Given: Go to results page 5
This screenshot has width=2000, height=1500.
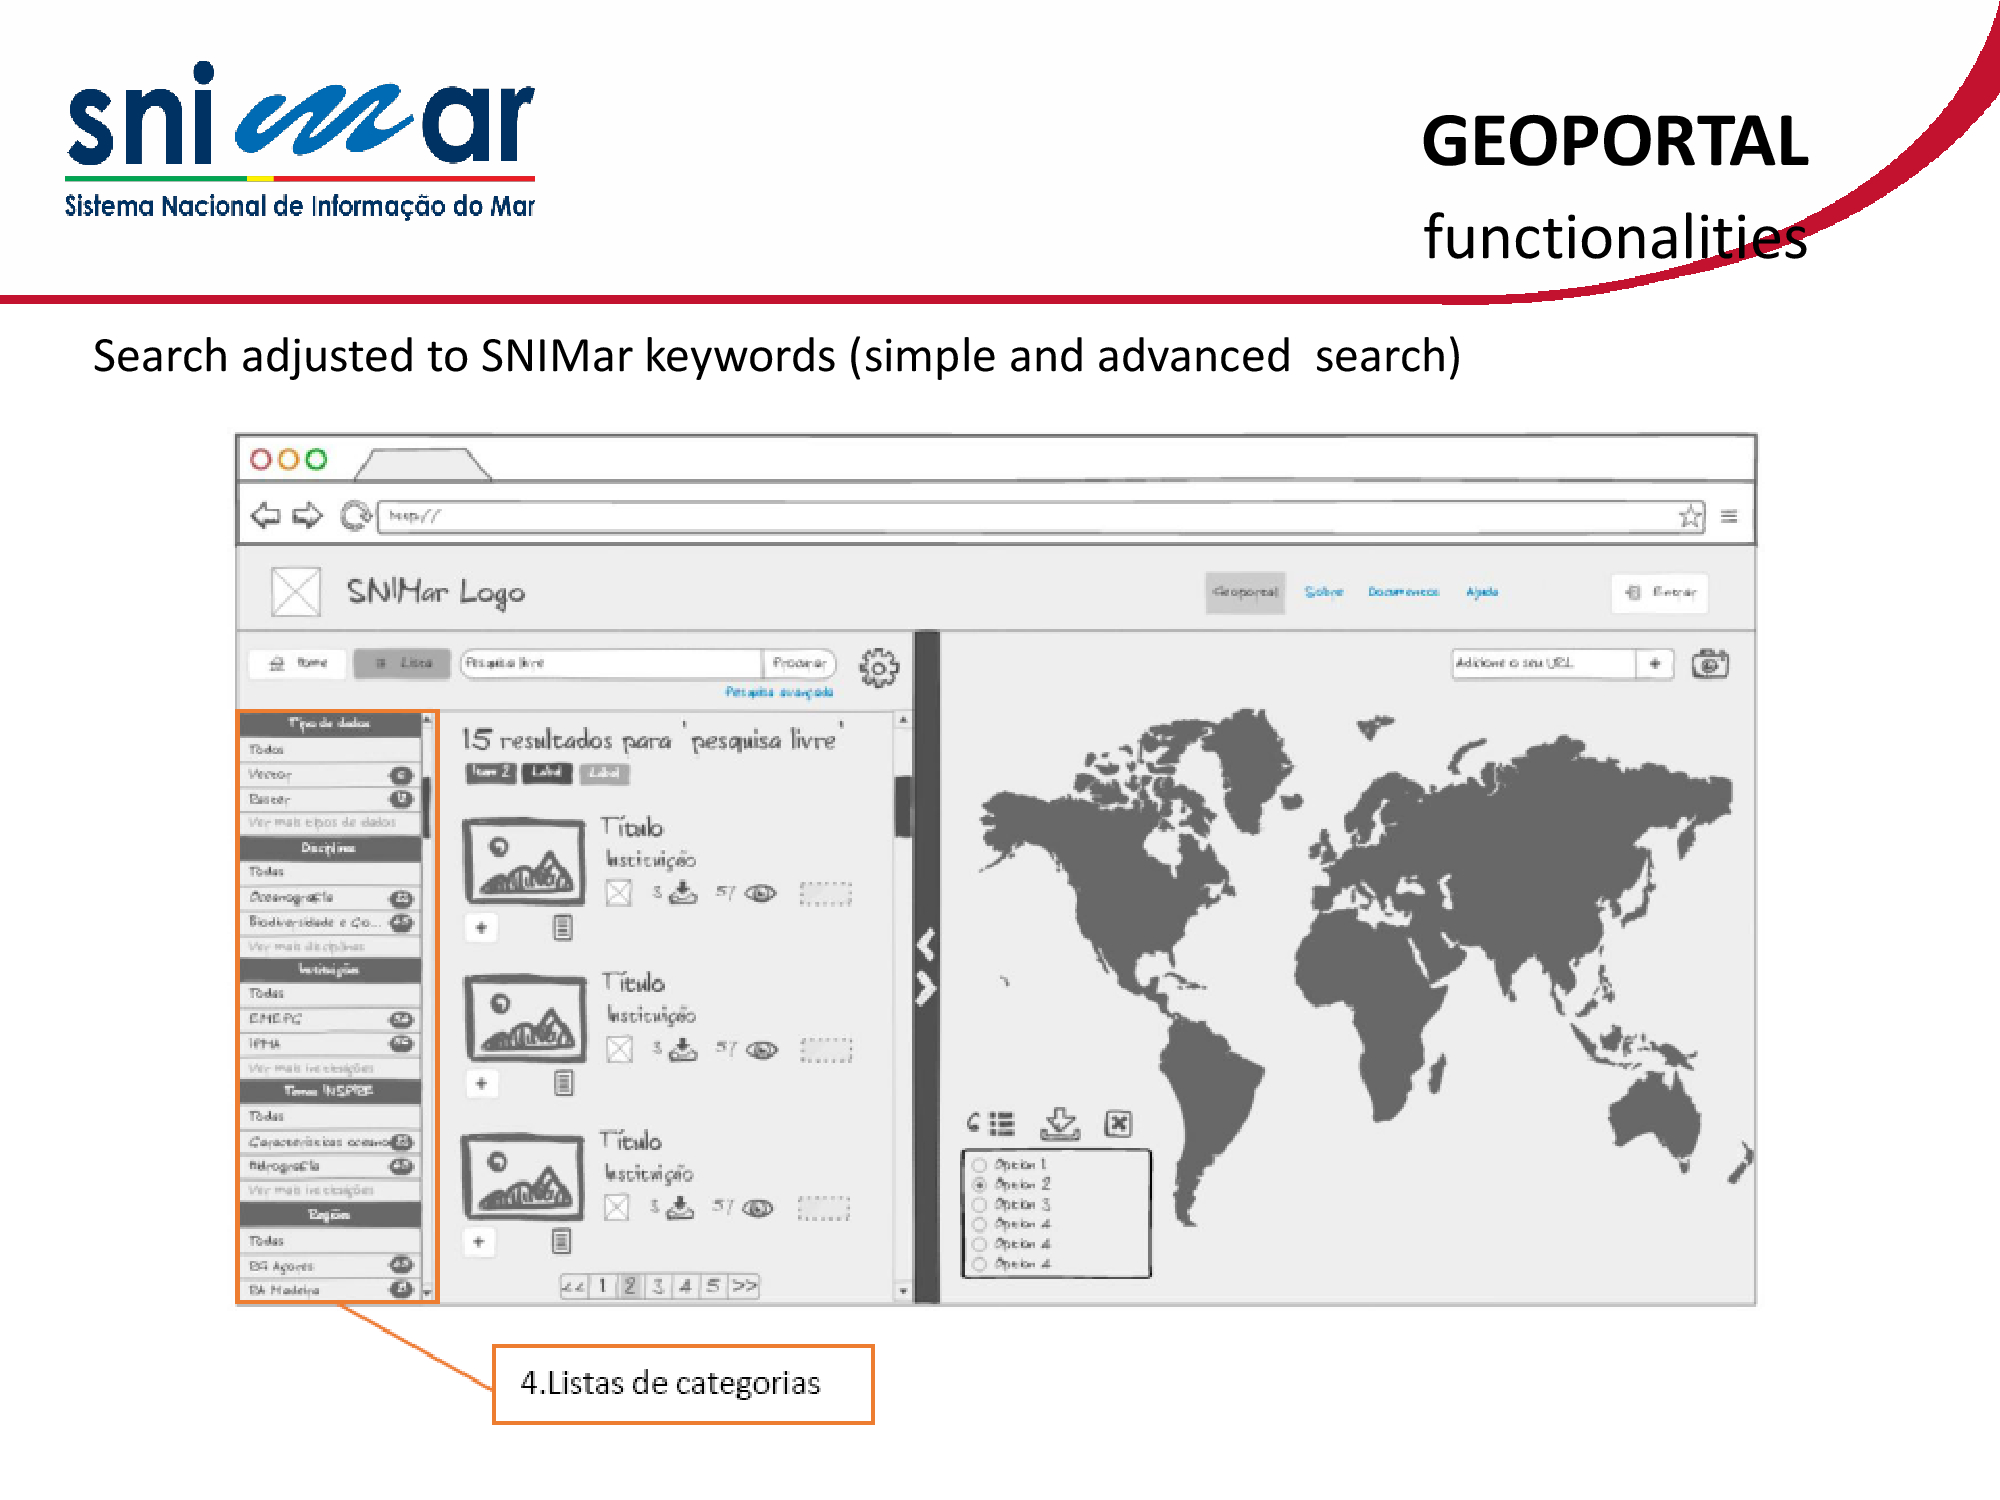Looking at the screenshot, I should coord(713,1286).
